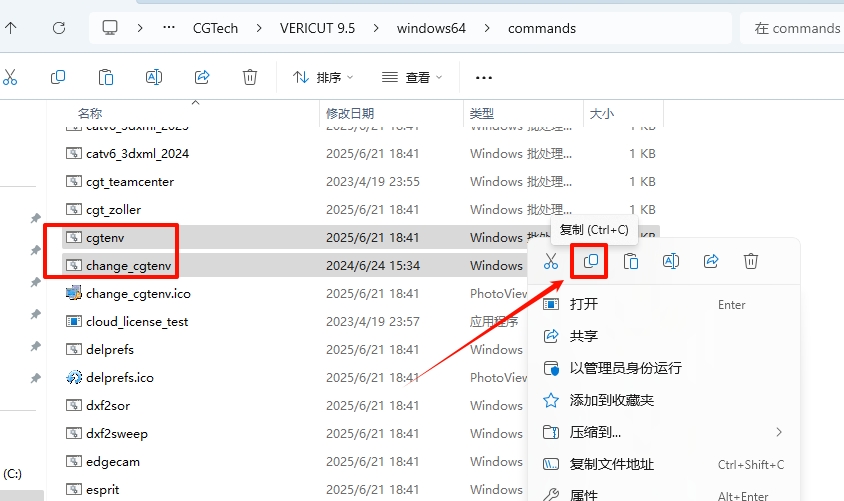Click the dxf2sor batch file icon
The image size is (844, 501).
coord(74,405)
